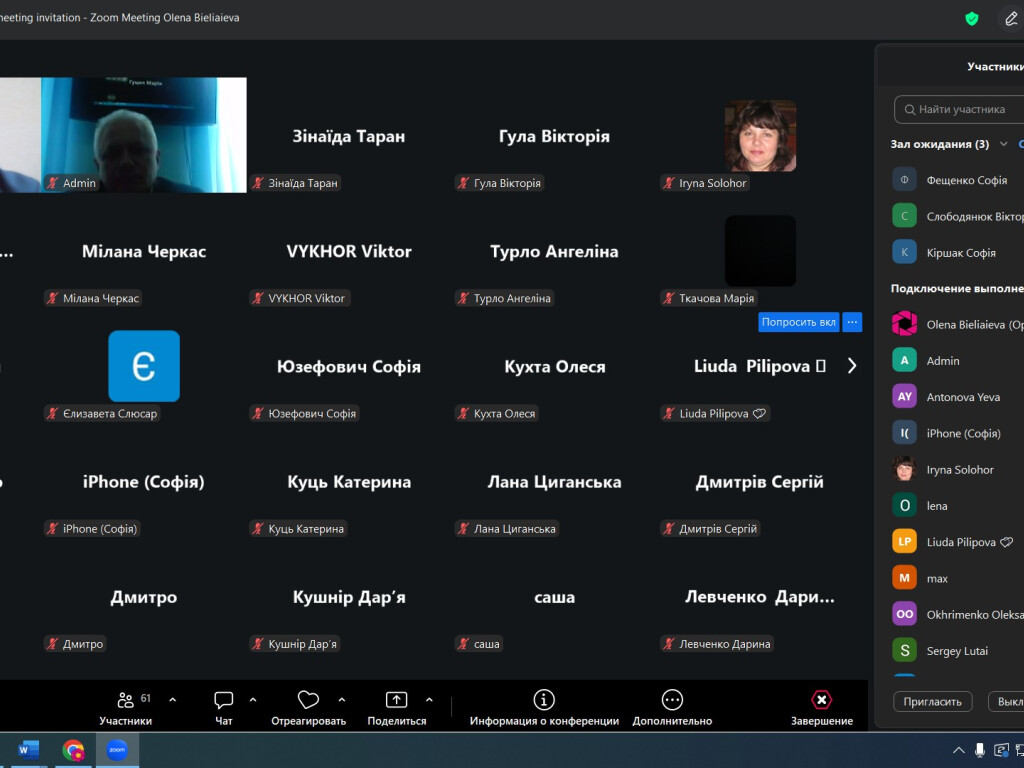Click muted mic icon on VYKHOR Viktor tile

click(x=259, y=298)
